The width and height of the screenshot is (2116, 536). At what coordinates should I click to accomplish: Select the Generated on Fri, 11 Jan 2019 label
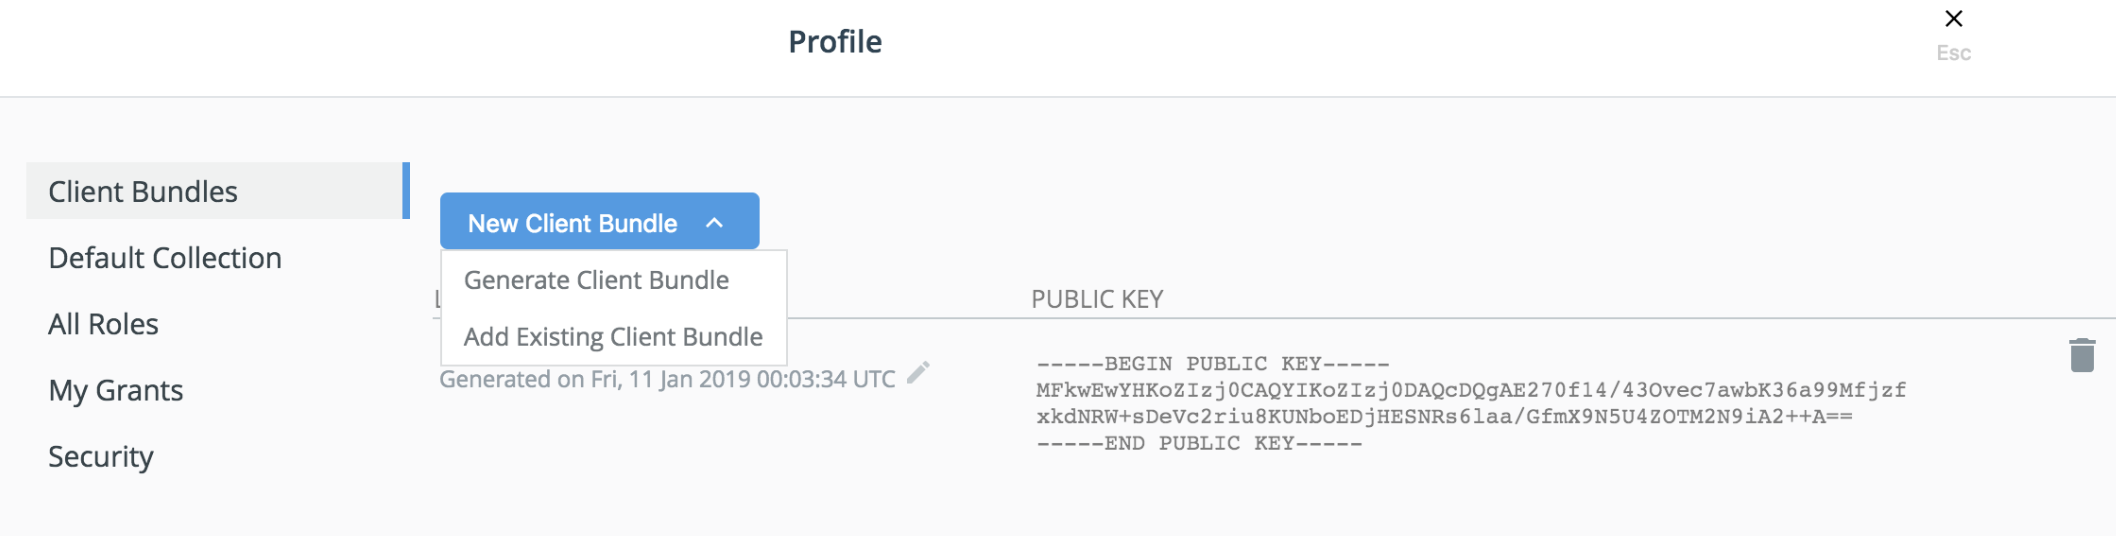pyautogui.click(x=667, y=379)
